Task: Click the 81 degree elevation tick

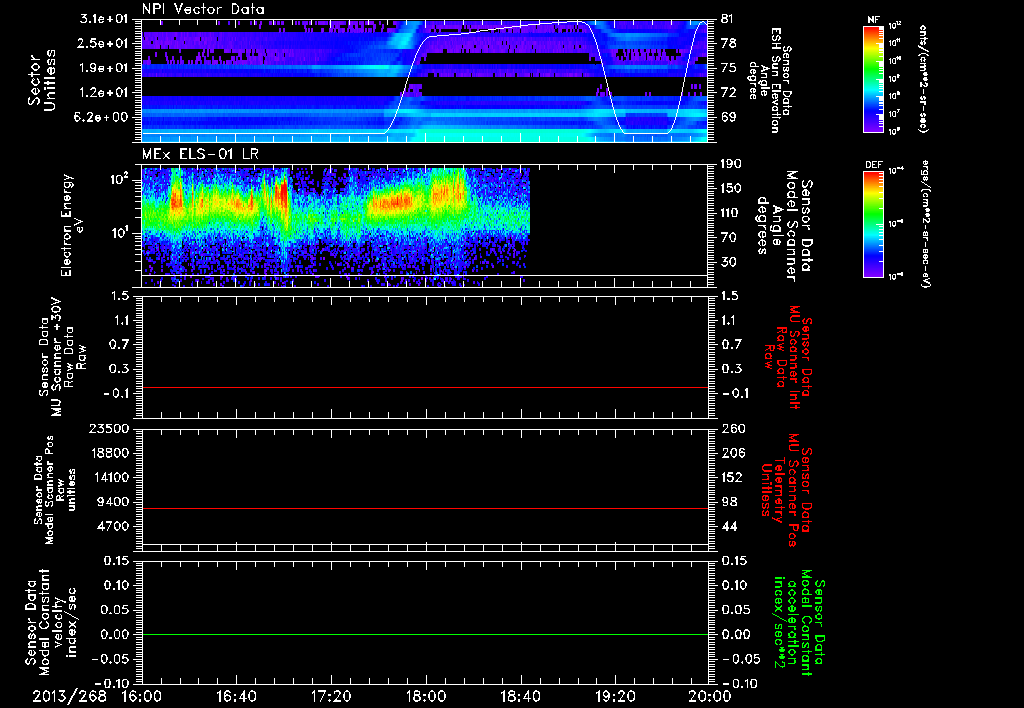Action: pyautogui.click(x=728, y=19)
